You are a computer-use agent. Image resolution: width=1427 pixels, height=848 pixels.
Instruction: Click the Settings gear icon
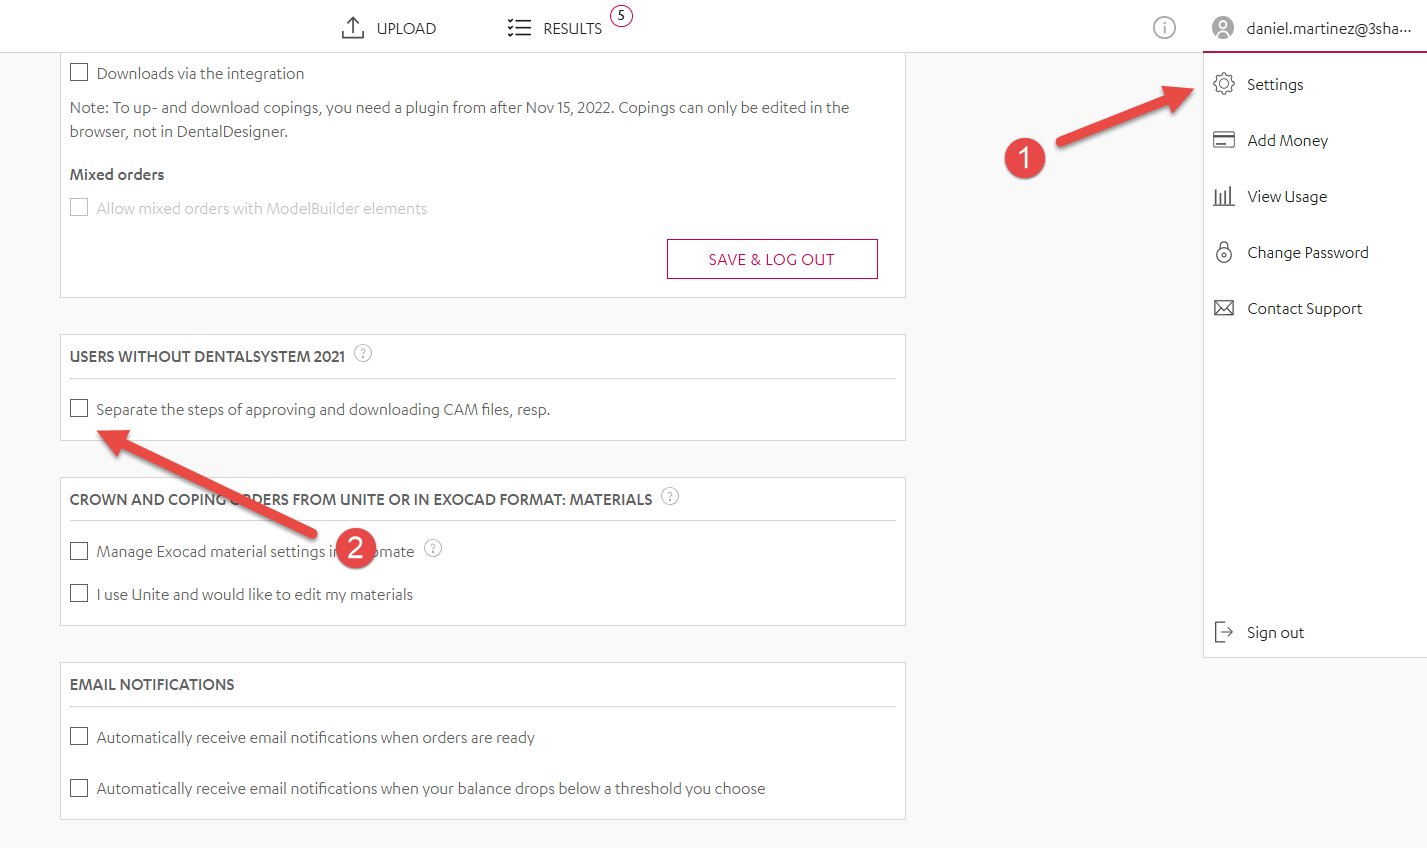click(x=1224, y=84)
